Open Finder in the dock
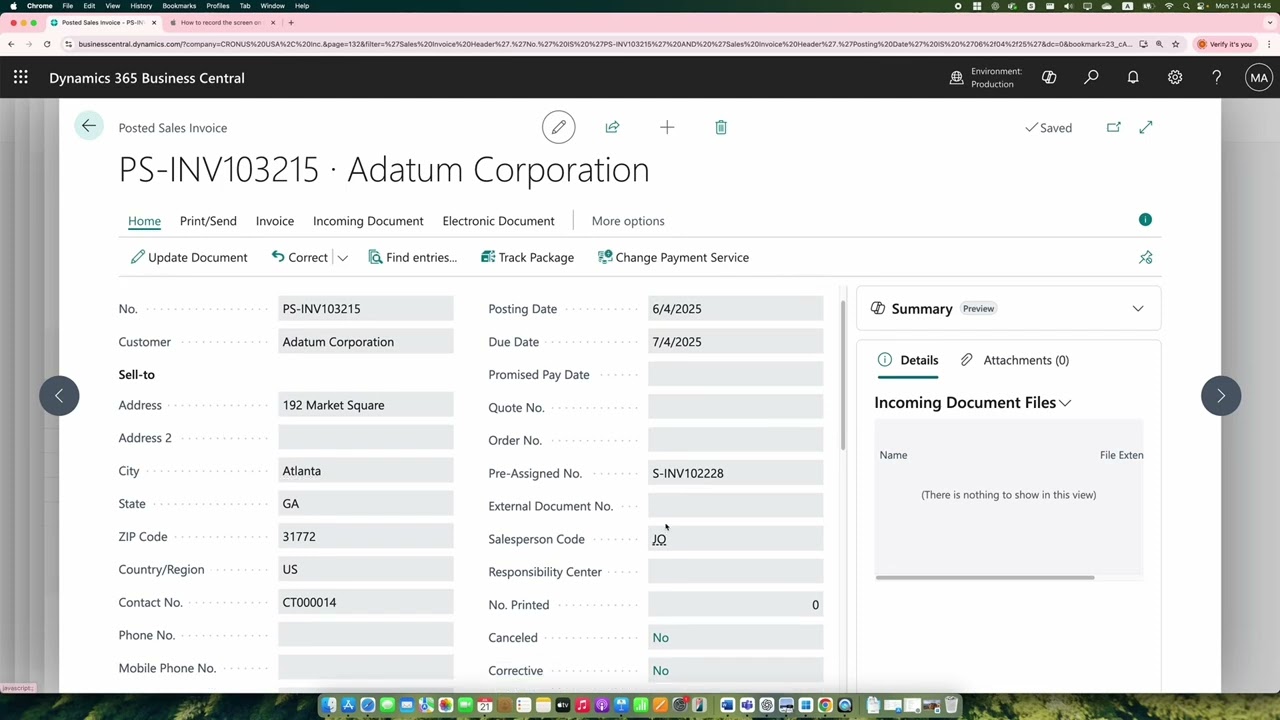The image size is (1280, 720). tap(329, 706)
